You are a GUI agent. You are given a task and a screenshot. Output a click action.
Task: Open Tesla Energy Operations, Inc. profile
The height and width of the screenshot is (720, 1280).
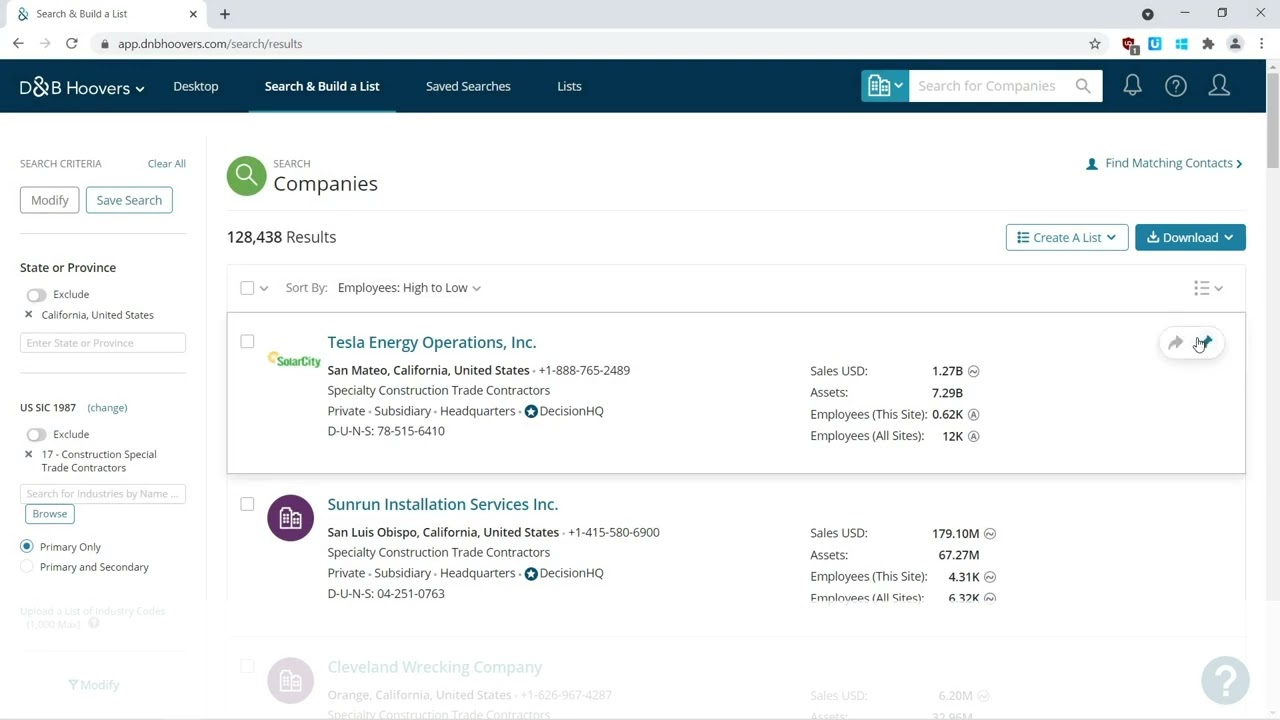click(x=432, y=342)
